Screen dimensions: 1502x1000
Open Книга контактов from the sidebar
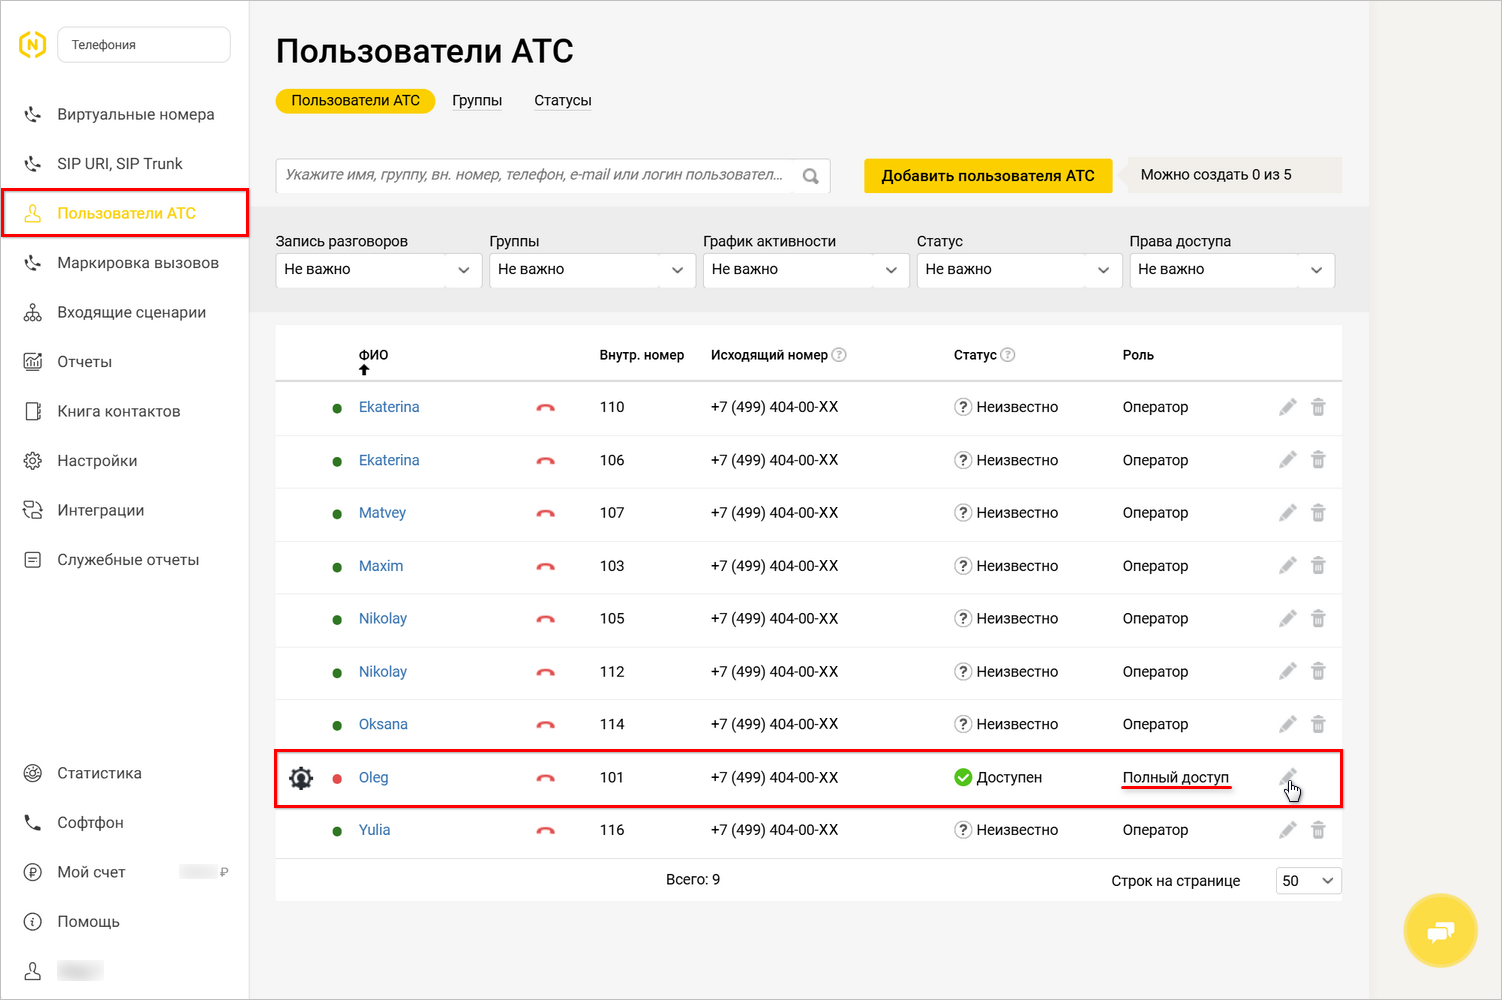coord(119,411)
